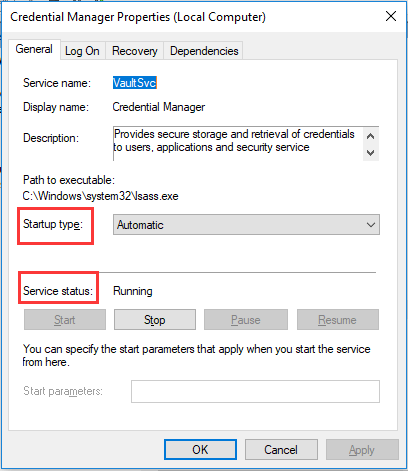Expand the Startup type dropdown
Image resolution: width=408 pixels, height=471 pixels.
click(246, 225)
